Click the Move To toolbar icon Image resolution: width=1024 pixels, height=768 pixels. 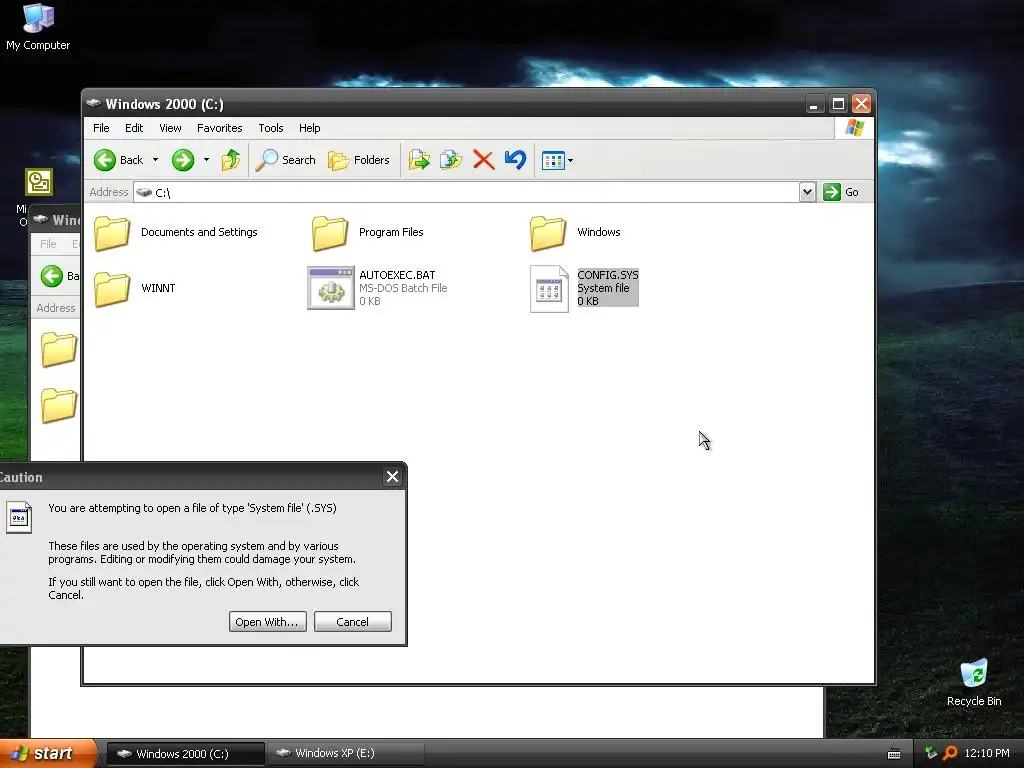point(419,160)
